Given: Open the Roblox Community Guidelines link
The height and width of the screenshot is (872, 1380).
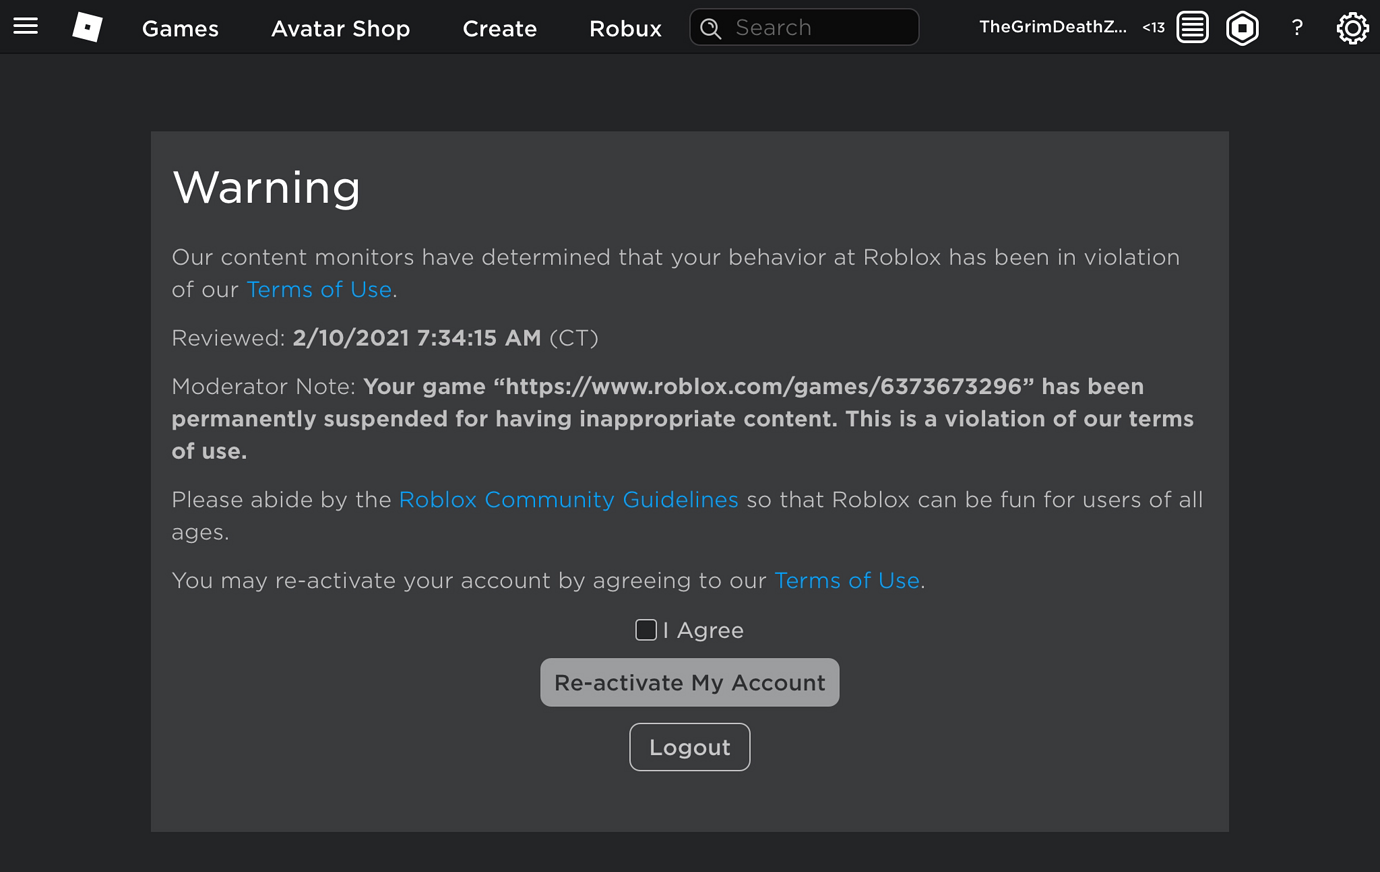Looking at the screenshot, I should (568, 499).
